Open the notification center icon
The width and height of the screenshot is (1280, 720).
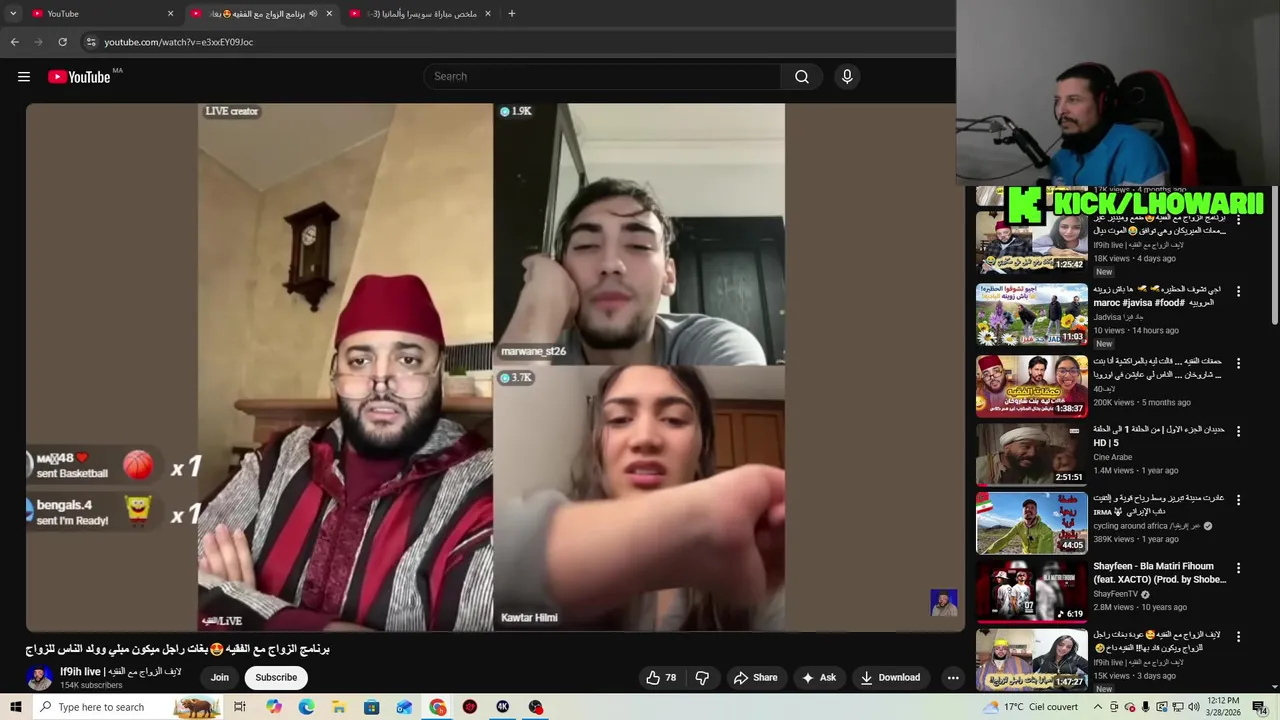click(x=1261, y=707)
